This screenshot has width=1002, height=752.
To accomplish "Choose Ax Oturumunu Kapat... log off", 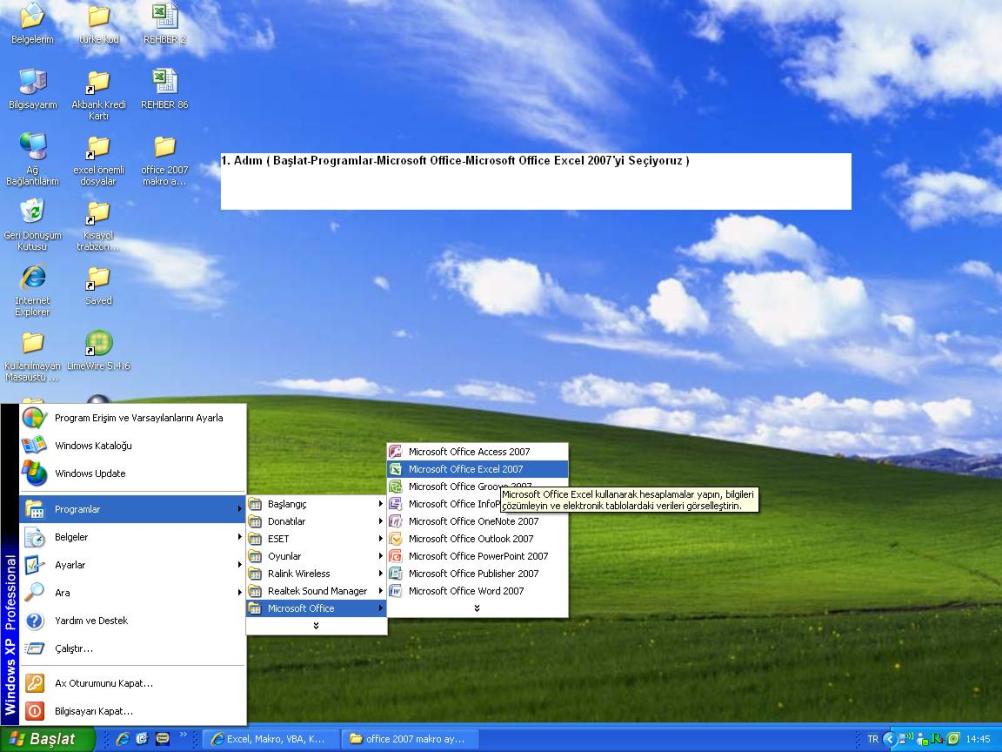I will pos(132,683).
